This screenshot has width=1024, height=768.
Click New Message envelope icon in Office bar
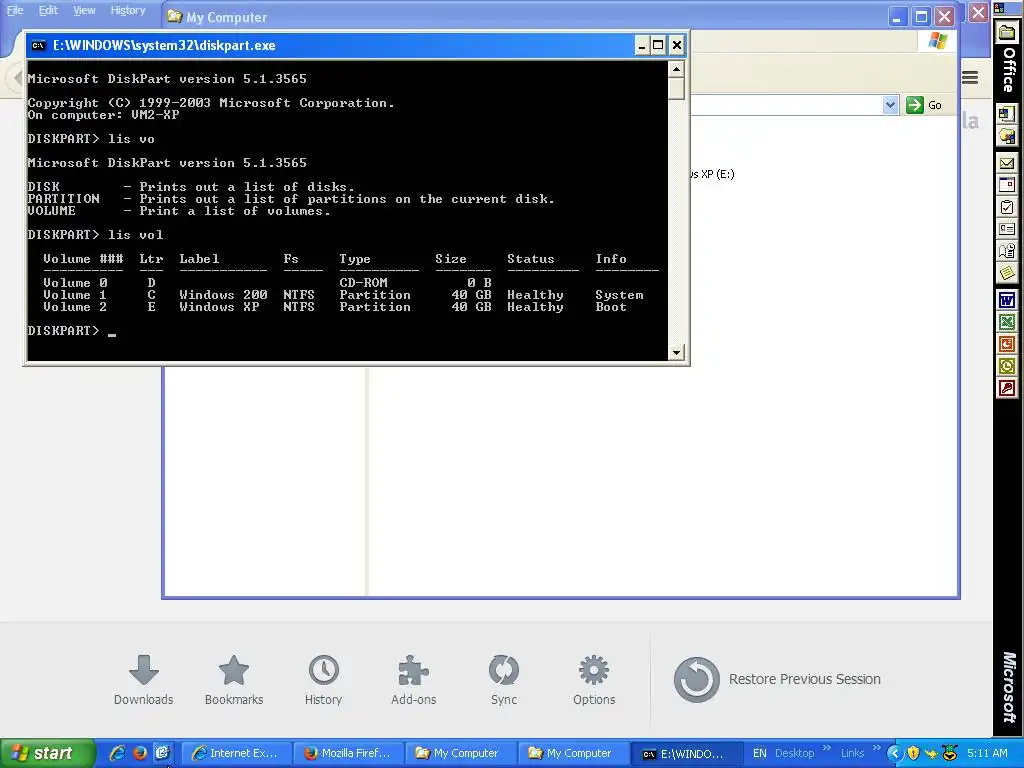click(x=1006, y=163)
